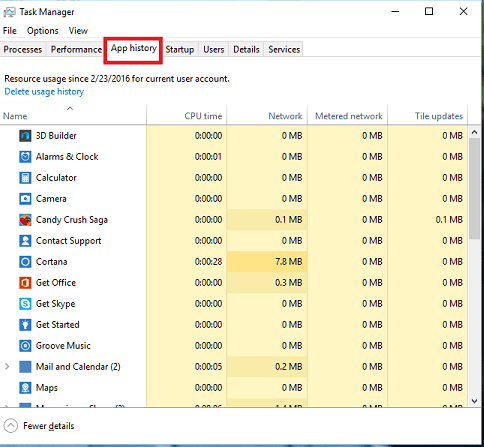Screen dimensions: 484x447
Task: Click the Get Office icon
Action: (25, 283)
